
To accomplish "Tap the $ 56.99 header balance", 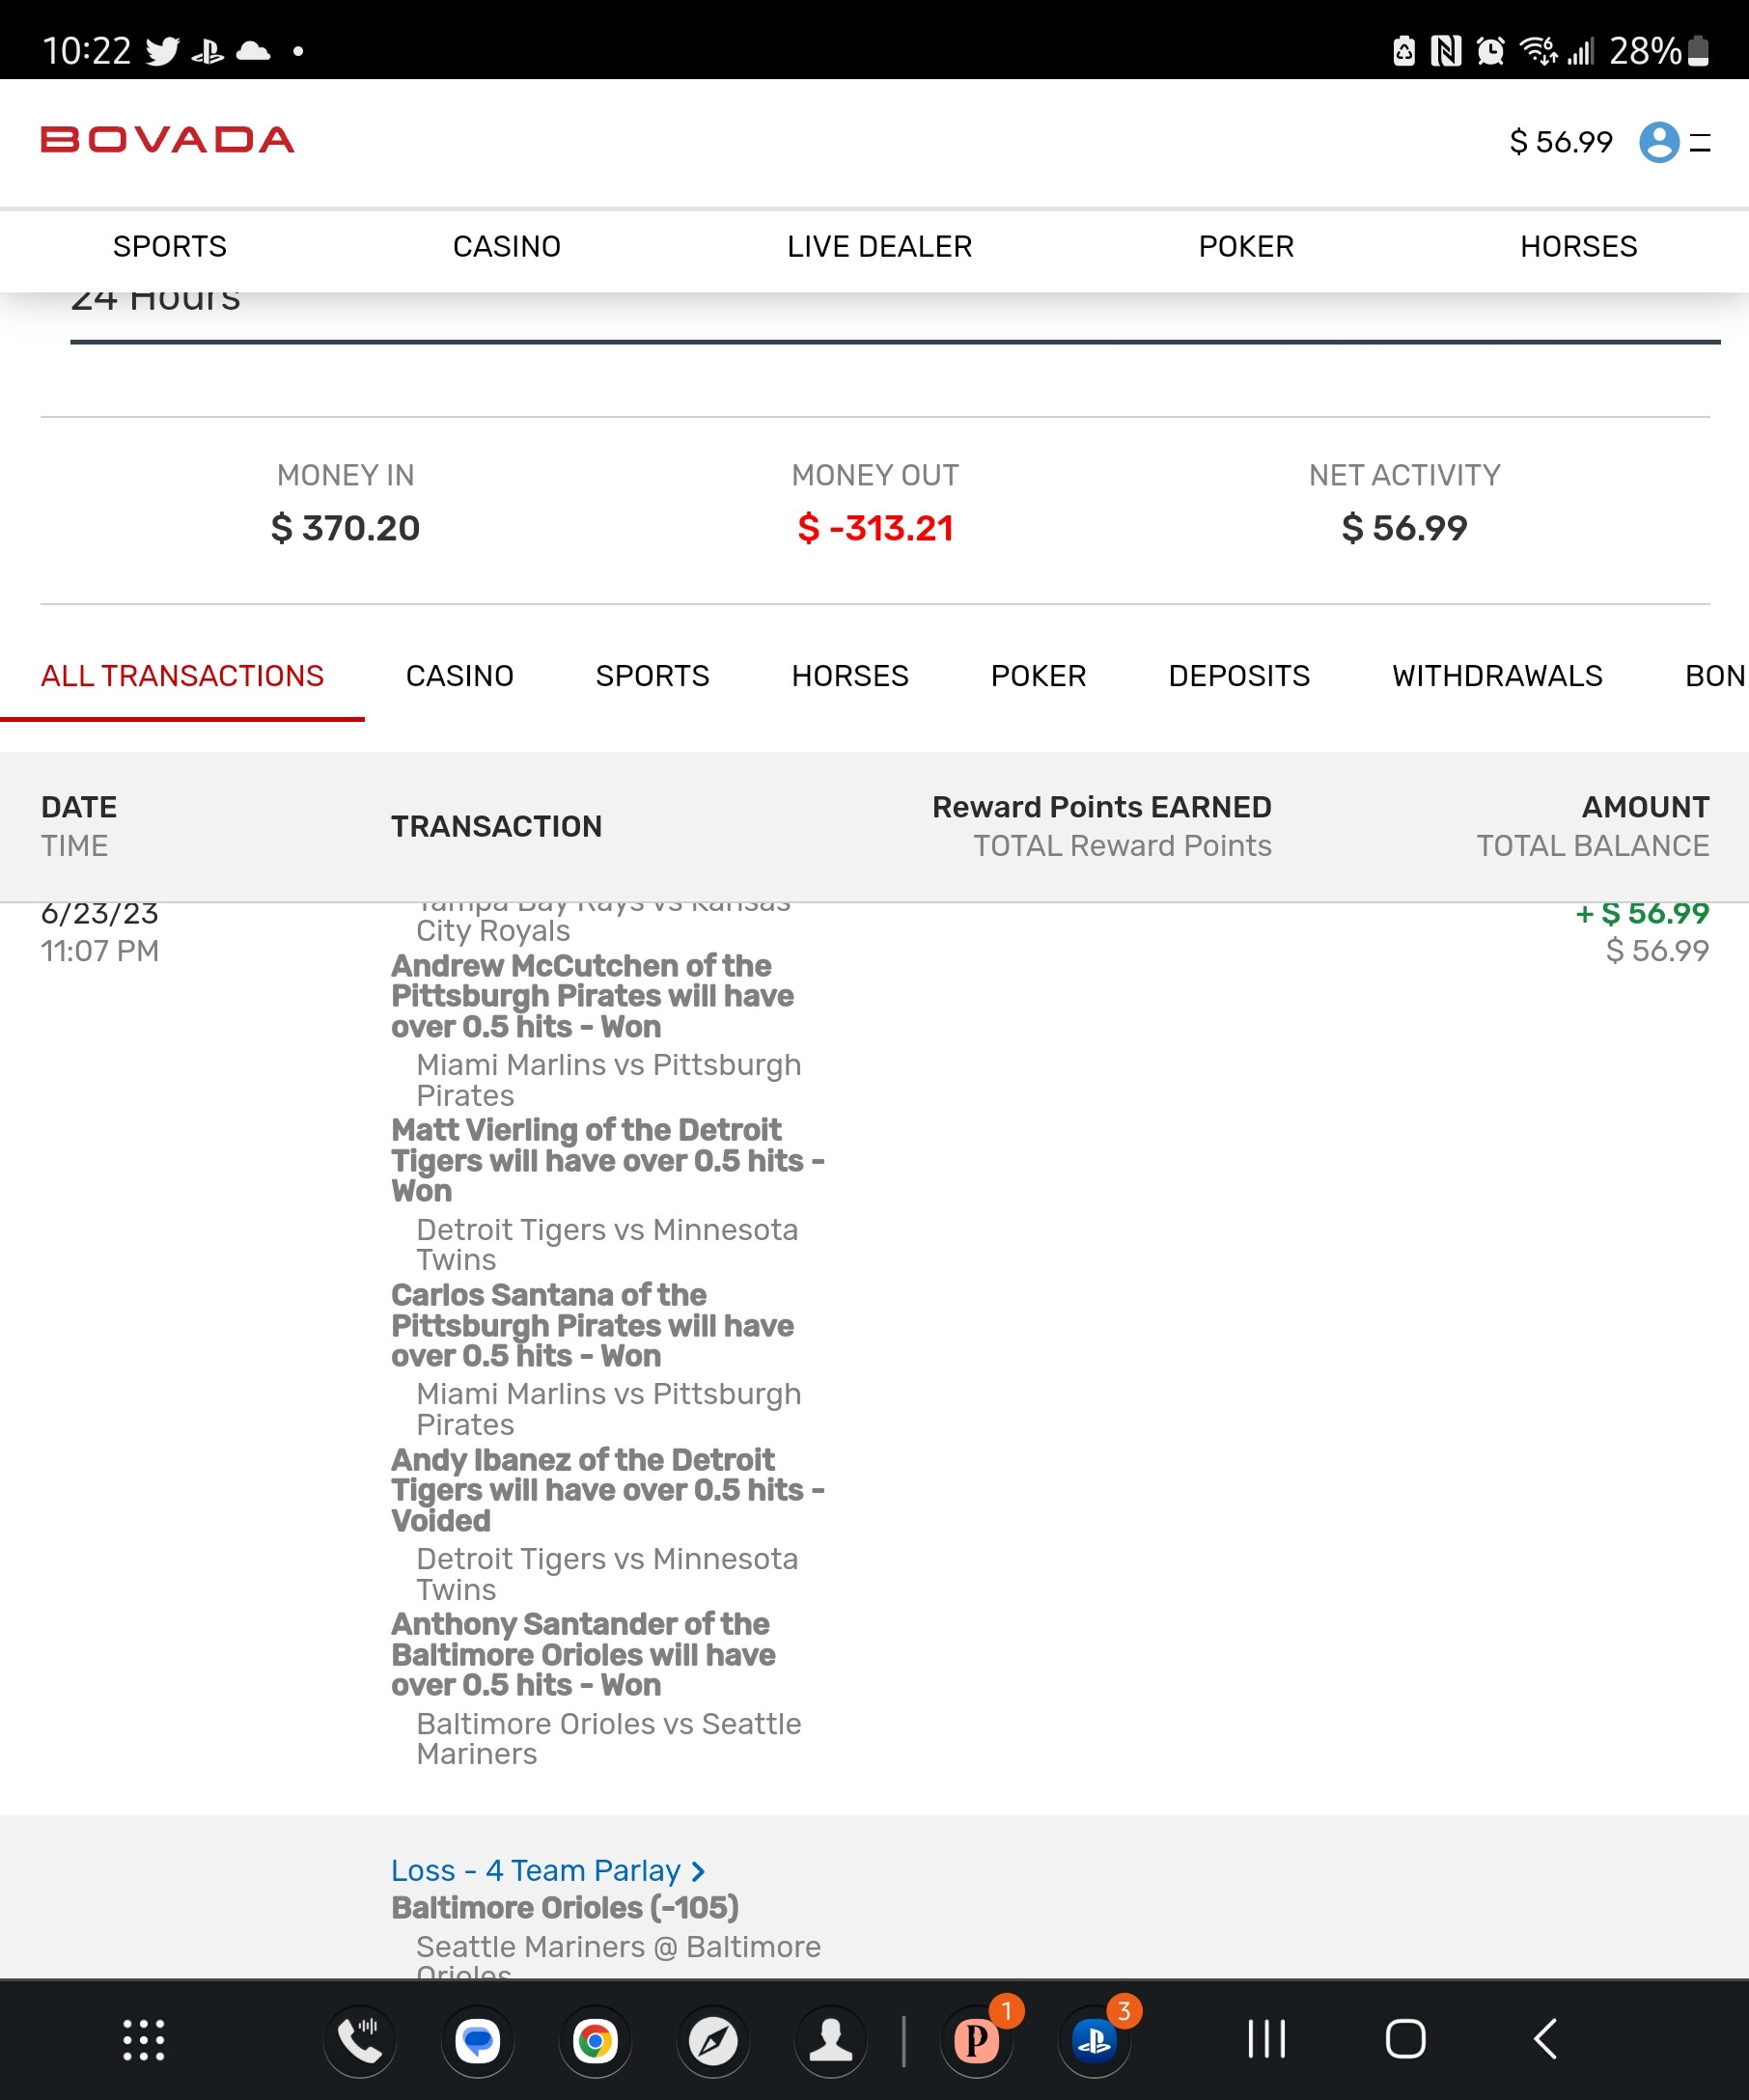I will pyautogui.click(x=1560, y=142).
